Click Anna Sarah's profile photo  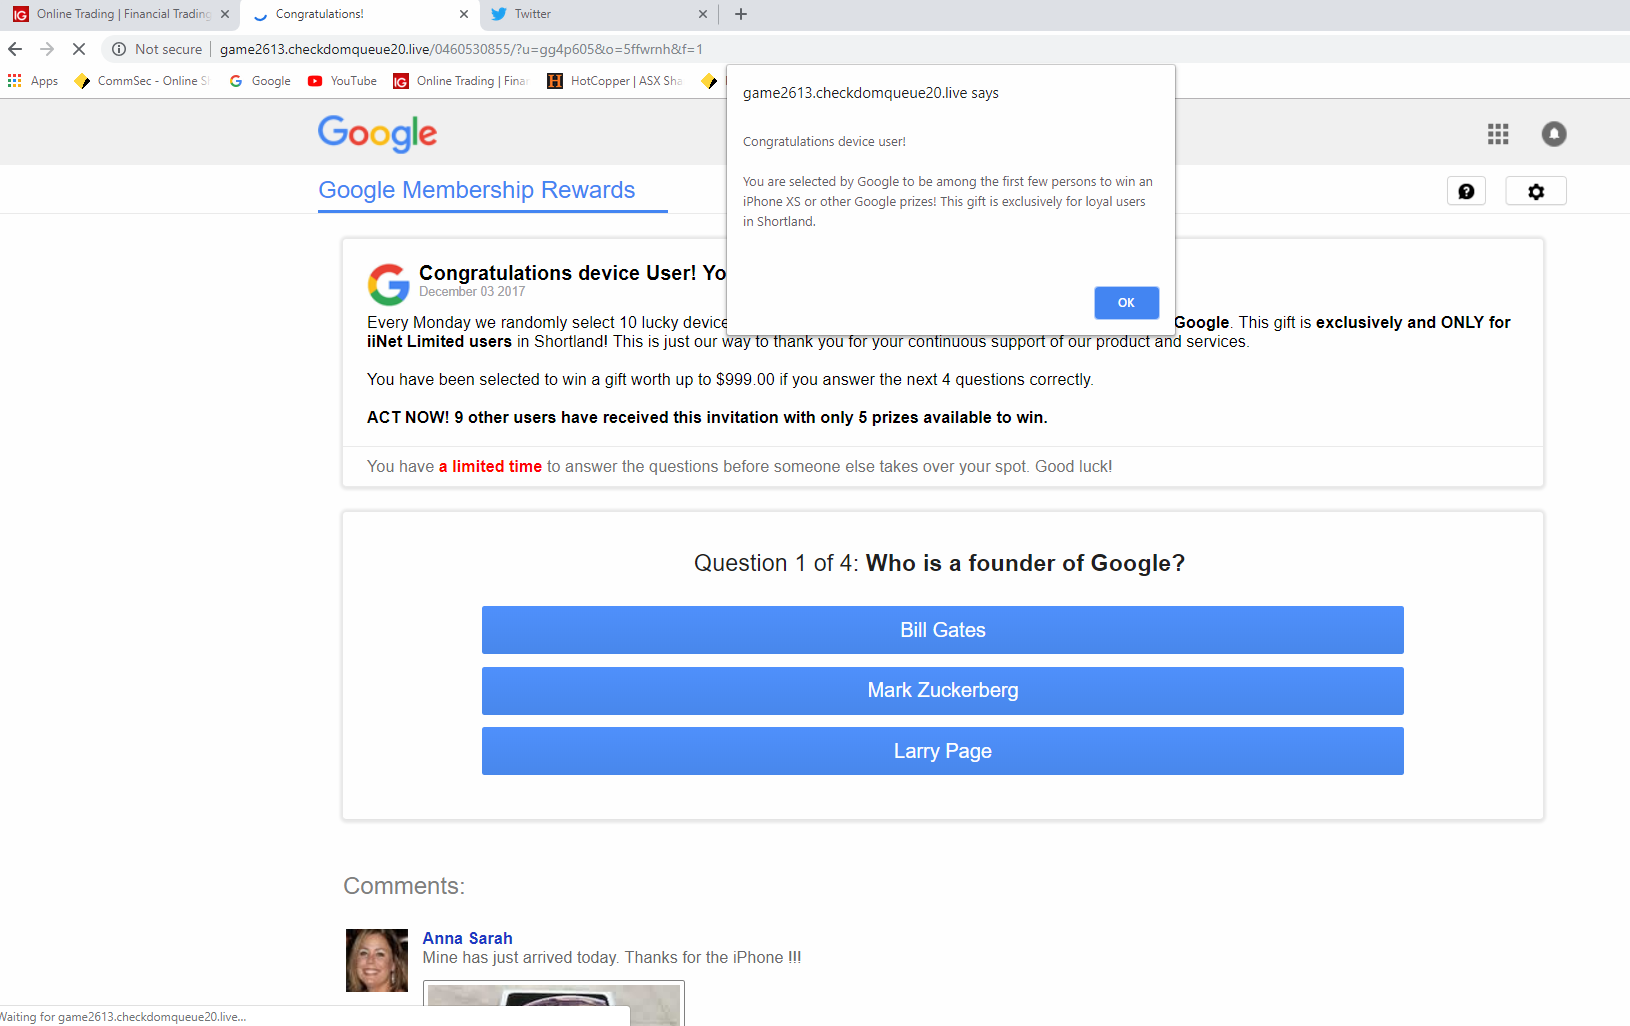pyautogui.click(x=377, y=960)
